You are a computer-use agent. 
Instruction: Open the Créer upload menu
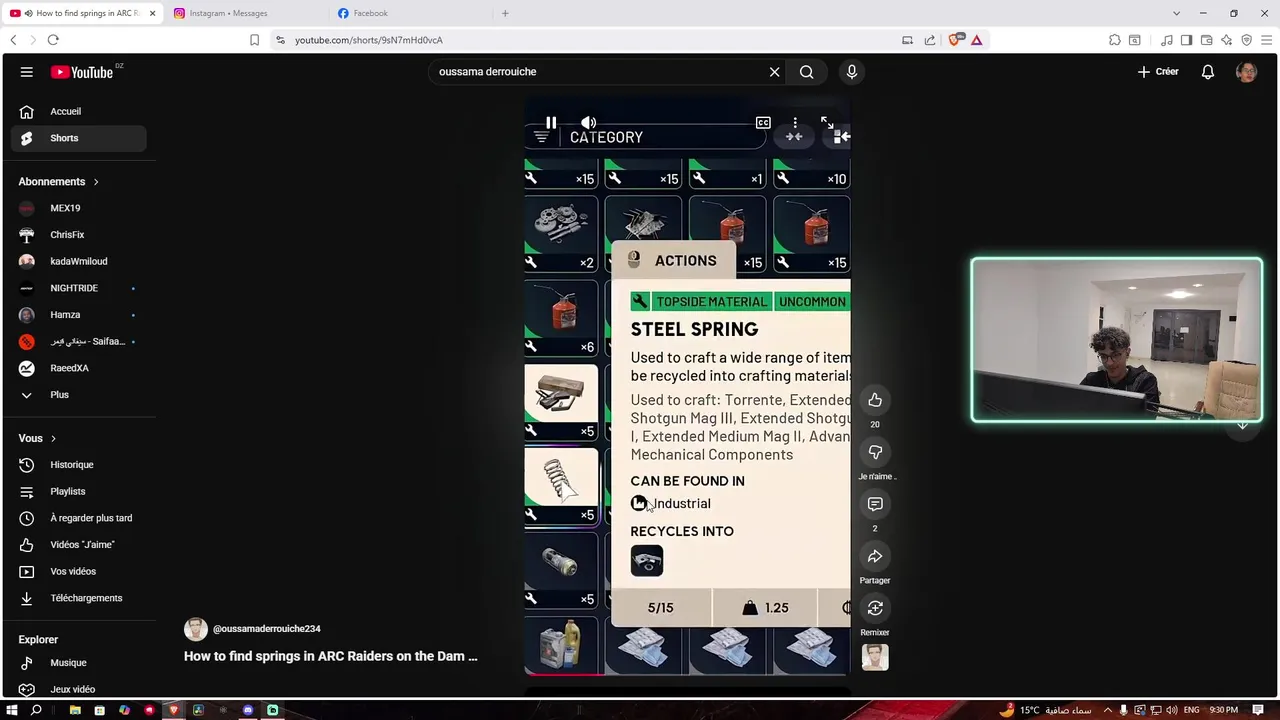pos(1158,72)
